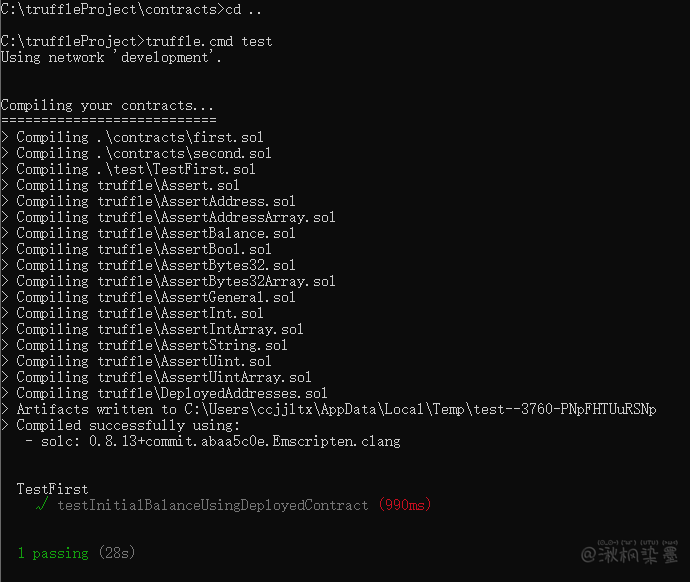Click the "truffle.cmd test" command text
690x582 pixels.
pos(208,41)
